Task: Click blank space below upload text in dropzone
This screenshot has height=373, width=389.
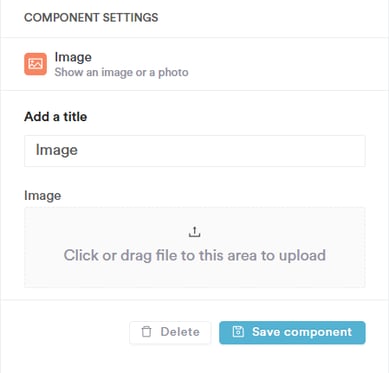Action: tap(195, 275)
